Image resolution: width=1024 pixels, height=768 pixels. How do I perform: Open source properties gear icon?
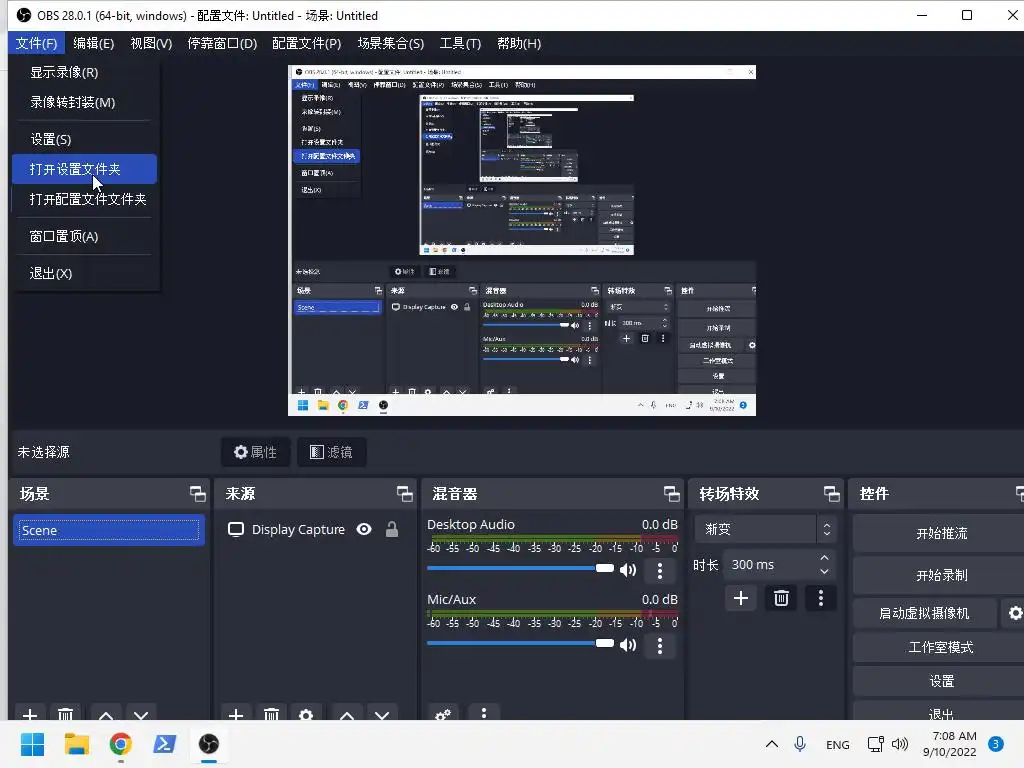pyautogui.click(x=306, y=714)
